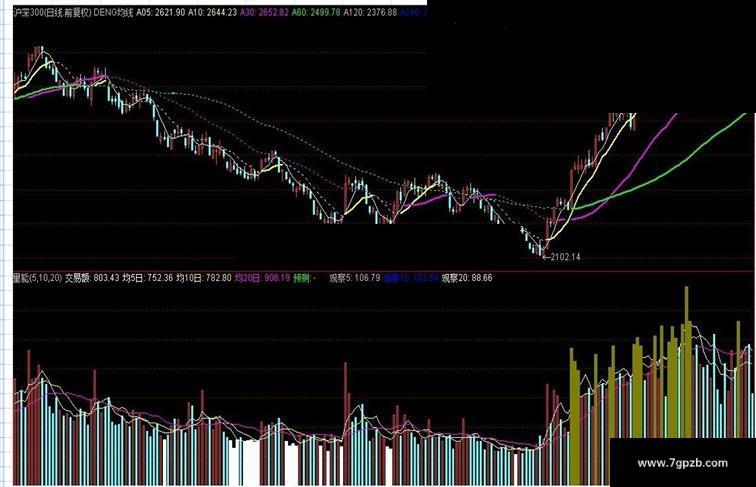
Task: Click the 观察20: 88.66 value
Action: click(467, 278)
